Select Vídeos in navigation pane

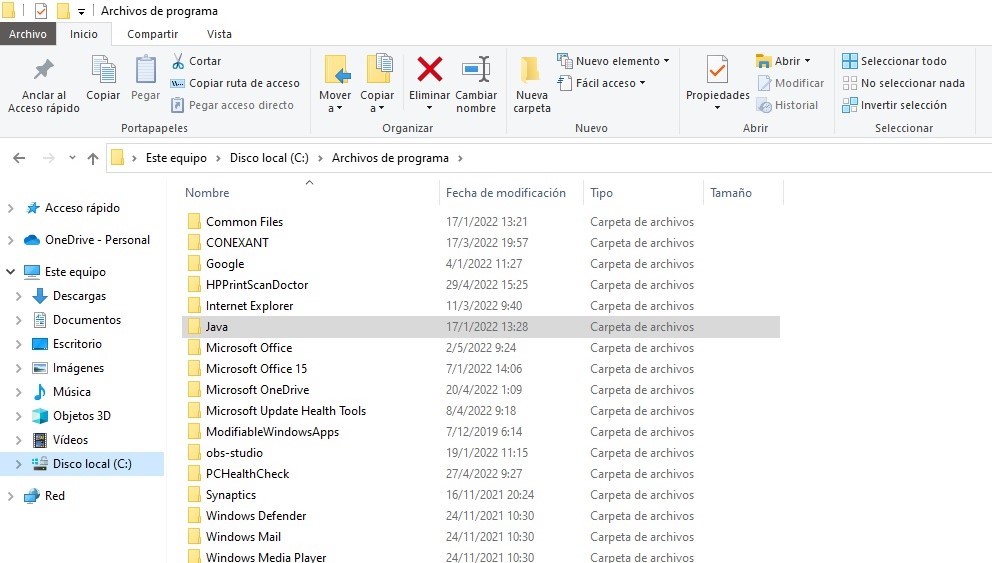click(x=70, y=440)
